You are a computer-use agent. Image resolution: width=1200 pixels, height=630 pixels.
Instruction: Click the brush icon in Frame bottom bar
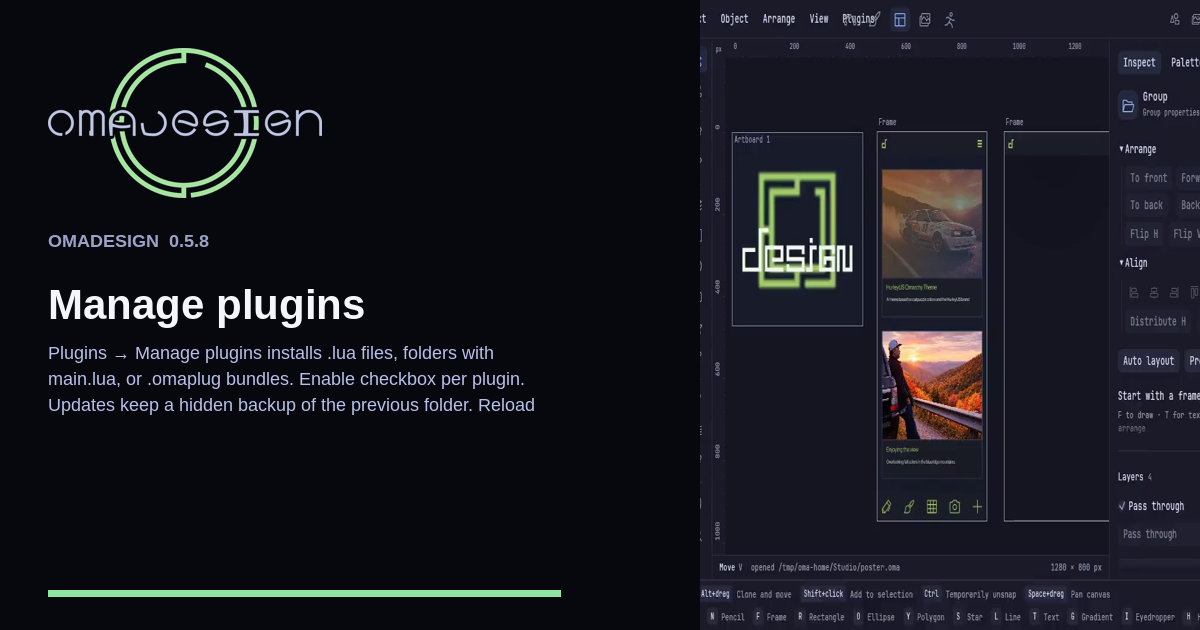tap(909, 507)
